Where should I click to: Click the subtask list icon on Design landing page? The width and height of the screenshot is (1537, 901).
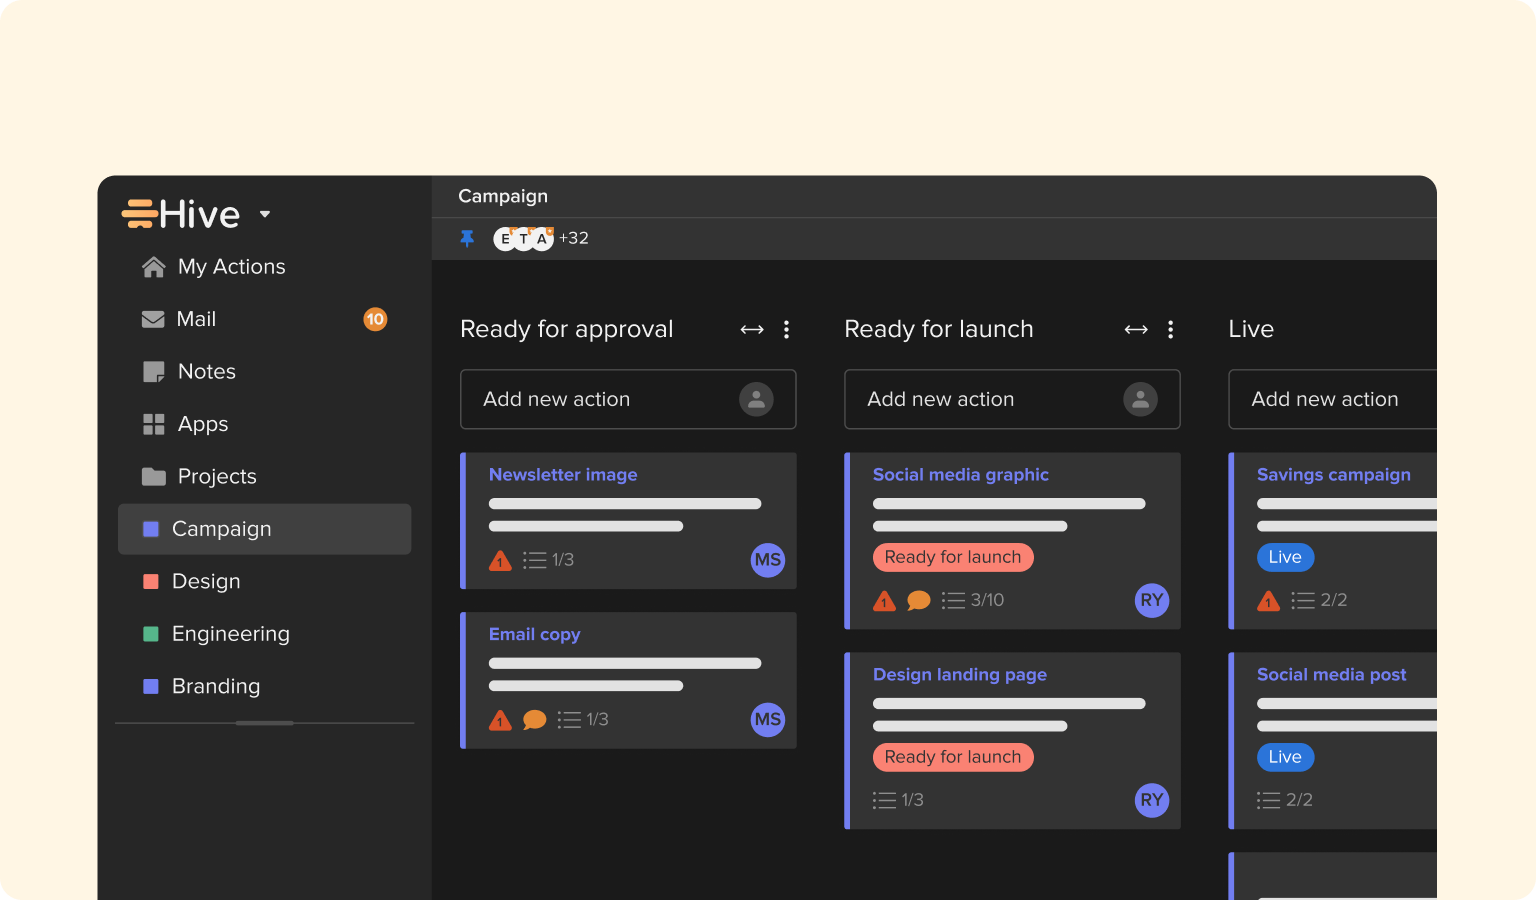coord(884,800)
